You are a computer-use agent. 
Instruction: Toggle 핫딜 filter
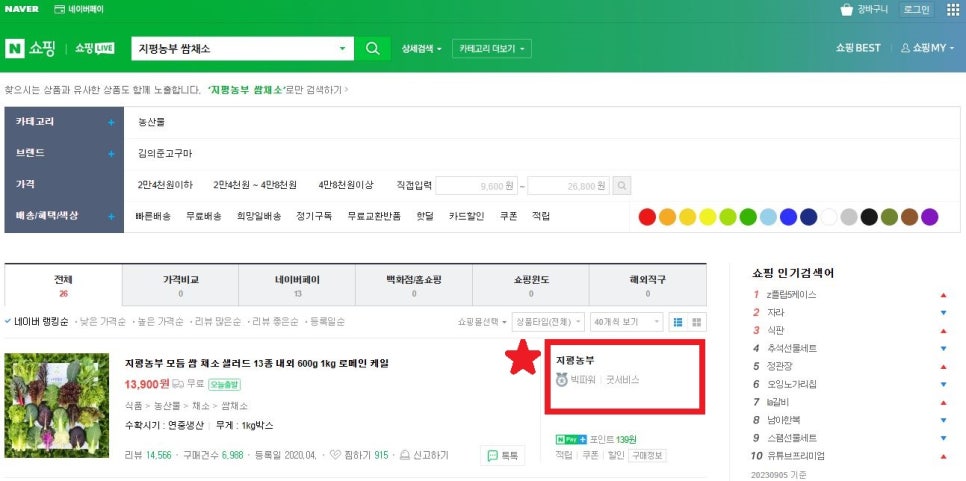424,216
